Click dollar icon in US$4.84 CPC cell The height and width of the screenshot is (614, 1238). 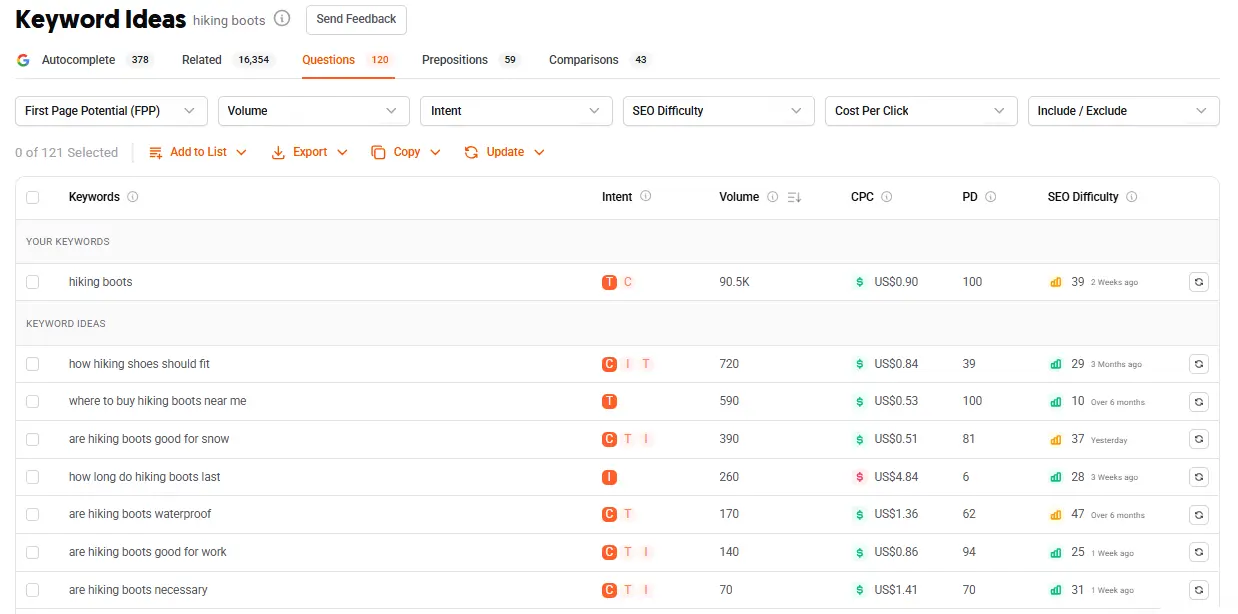tap(860, 477)
